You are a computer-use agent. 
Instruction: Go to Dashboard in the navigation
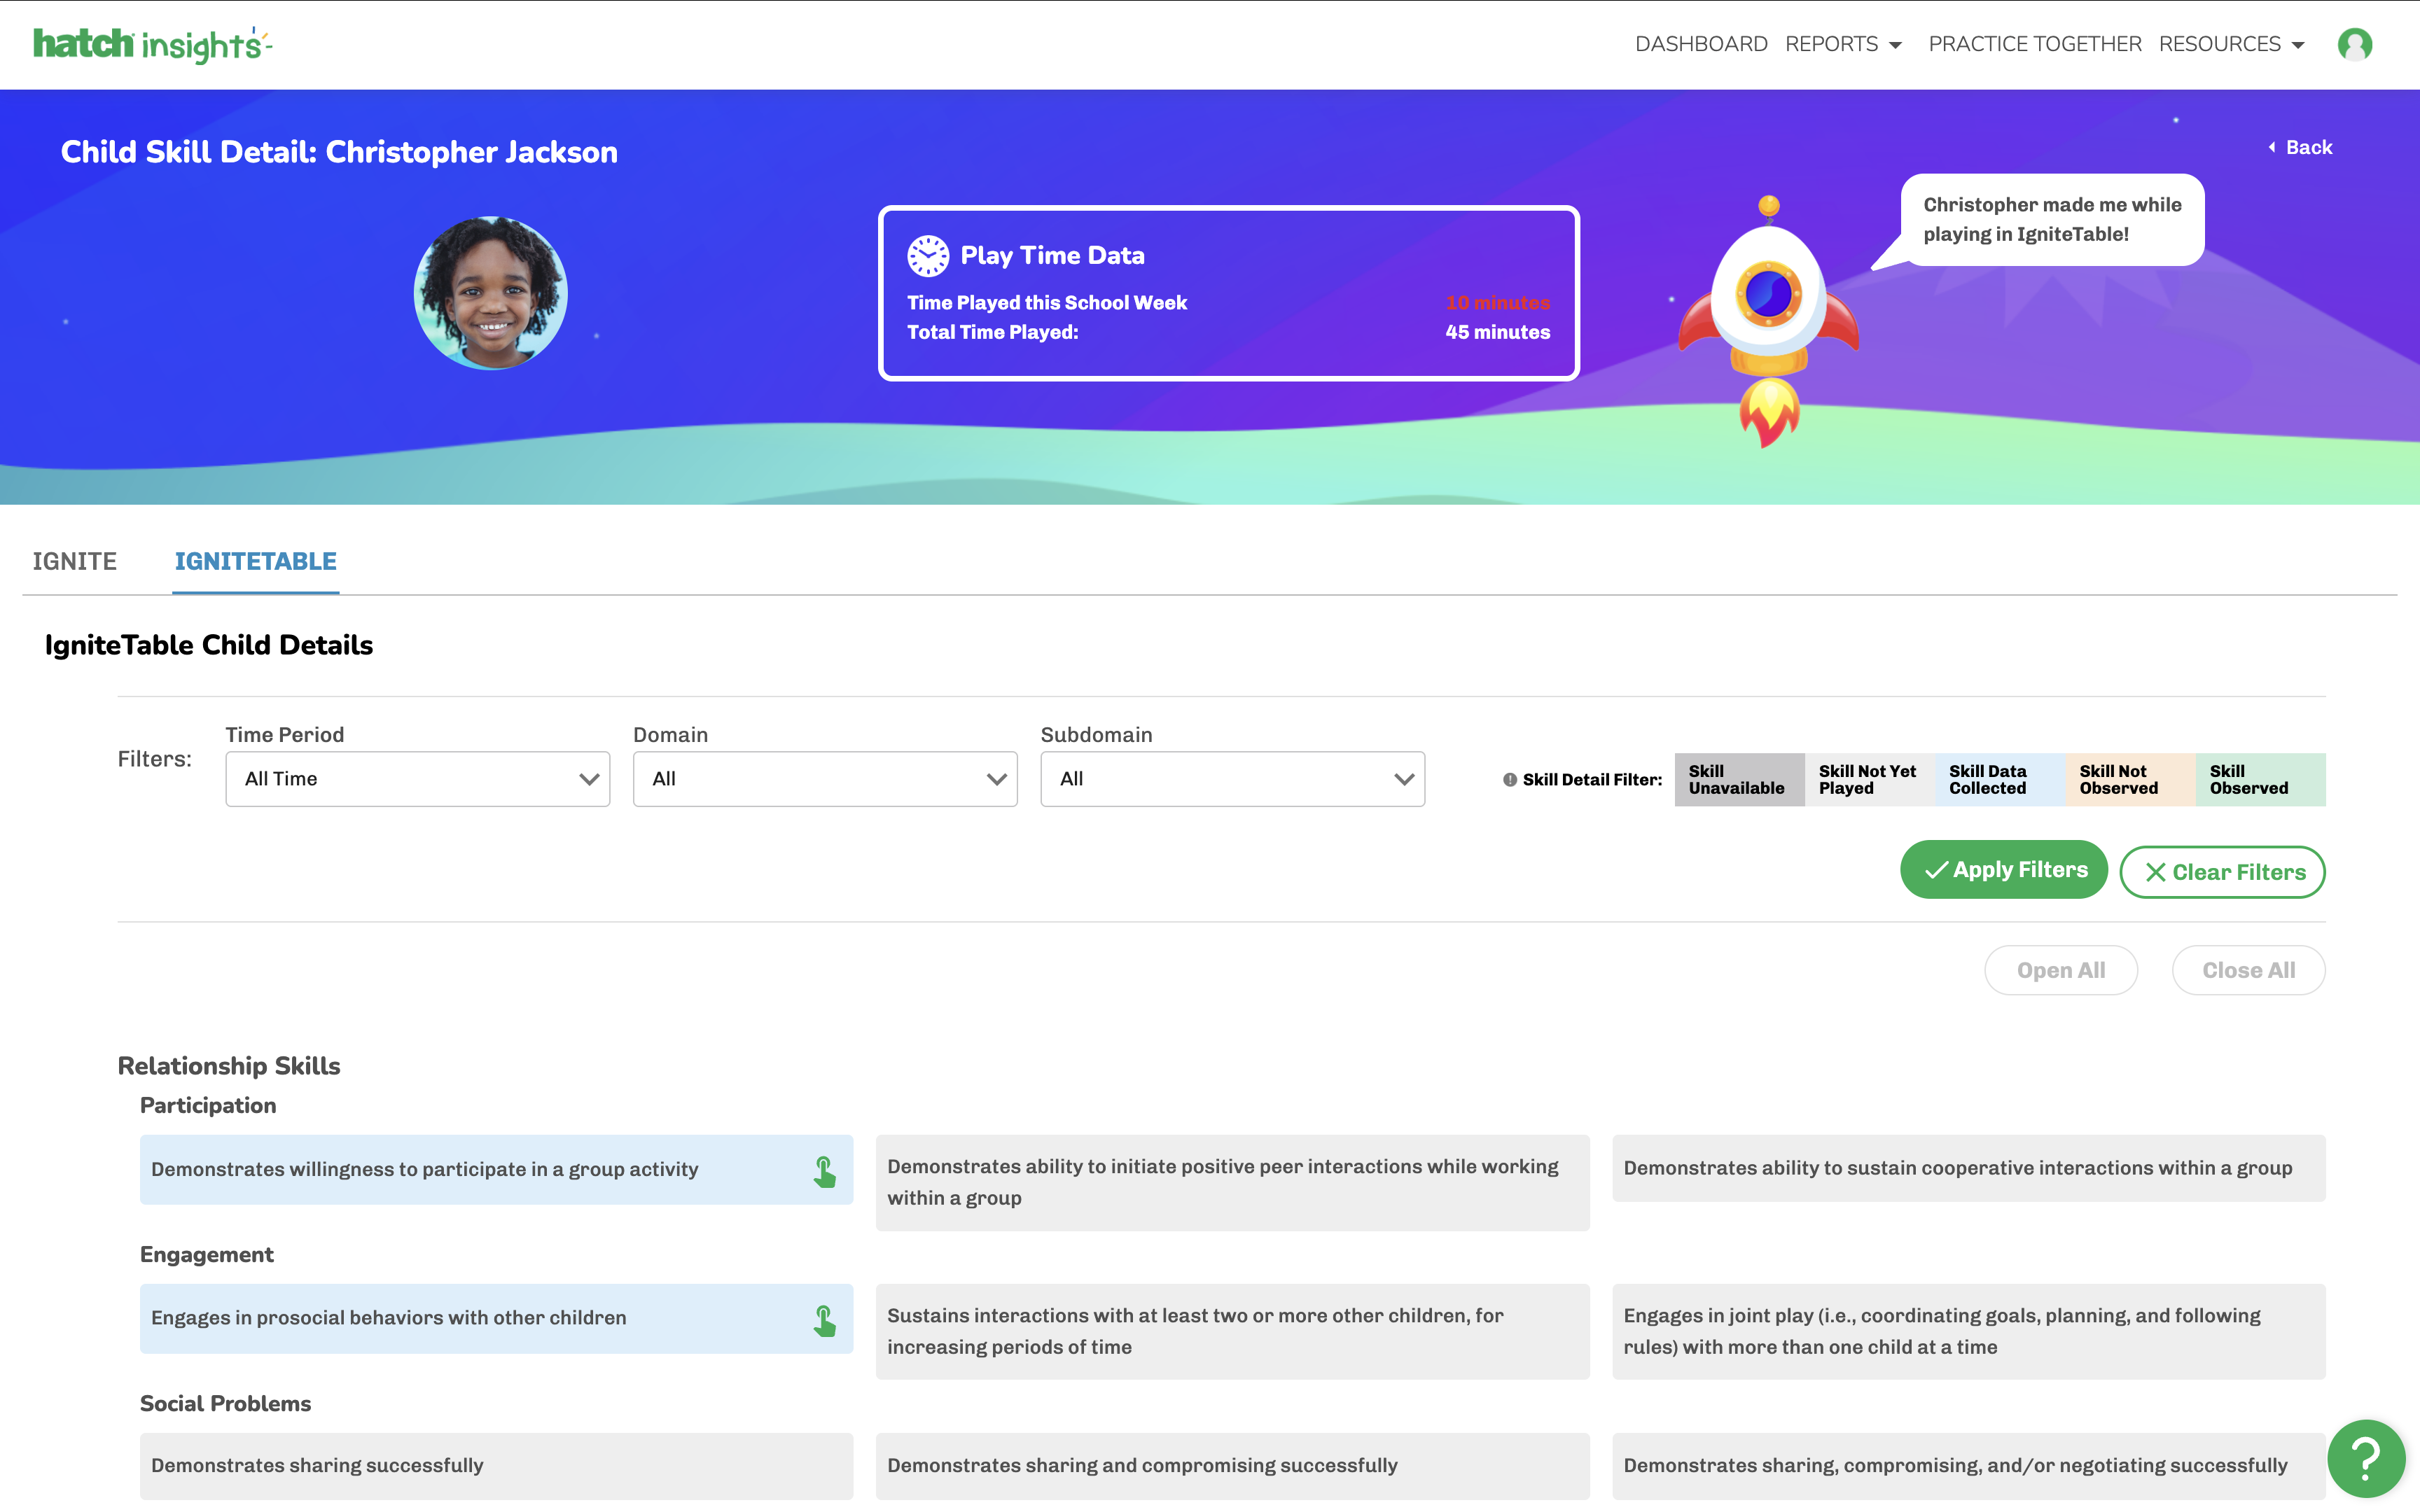(1701, 44)
